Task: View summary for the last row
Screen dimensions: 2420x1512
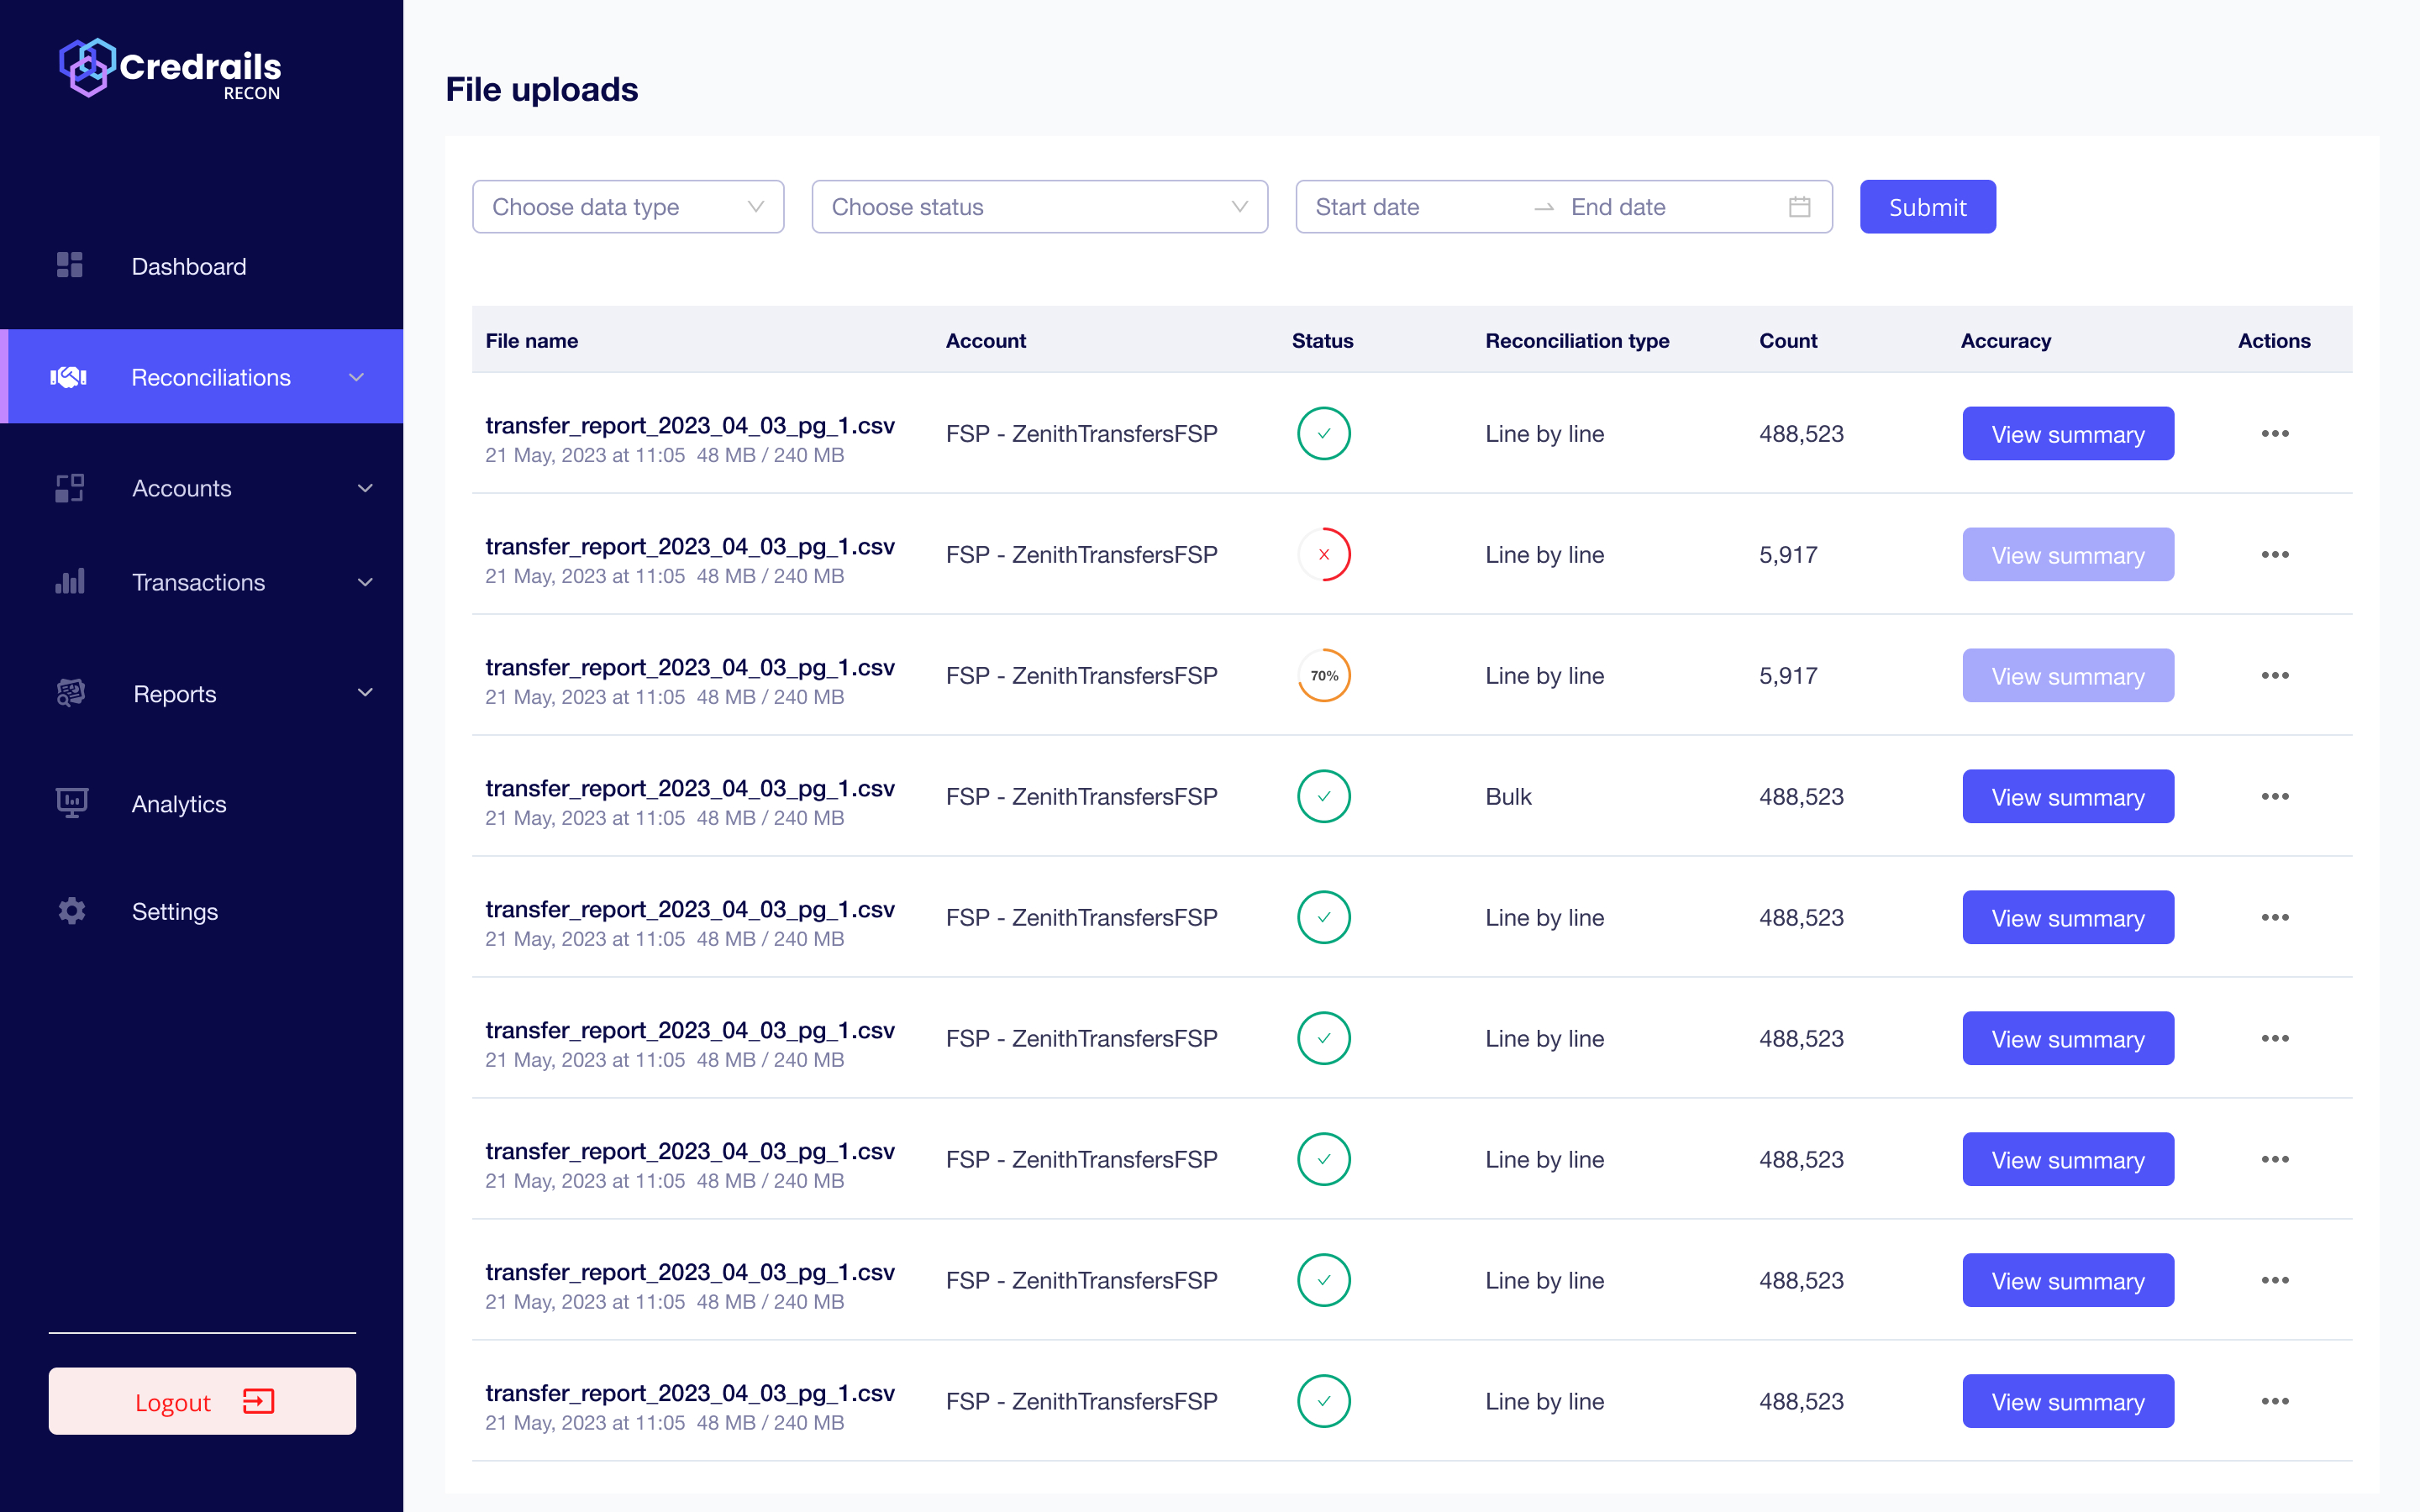Action: tap(2068, 1401)
